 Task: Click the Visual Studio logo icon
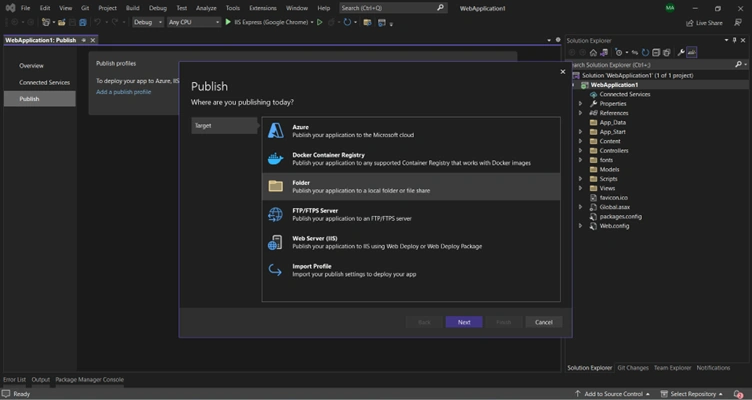click(x=10, y=8)
